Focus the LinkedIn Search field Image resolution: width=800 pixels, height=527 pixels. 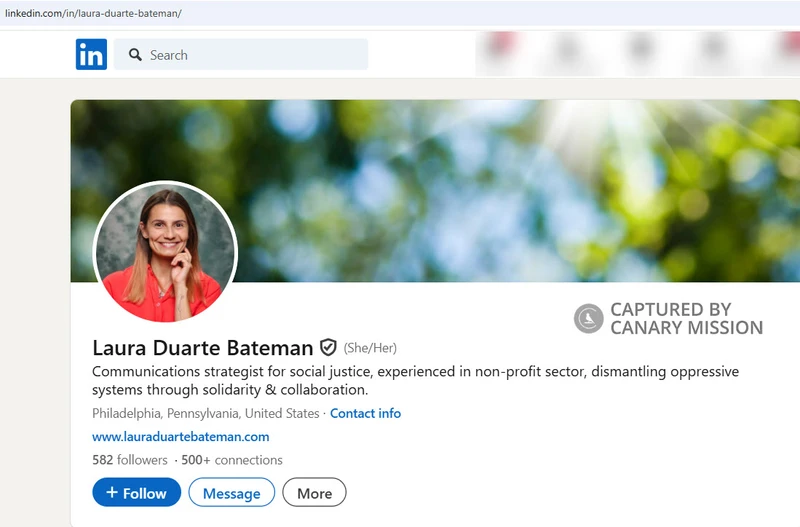(x=241, y=54)
